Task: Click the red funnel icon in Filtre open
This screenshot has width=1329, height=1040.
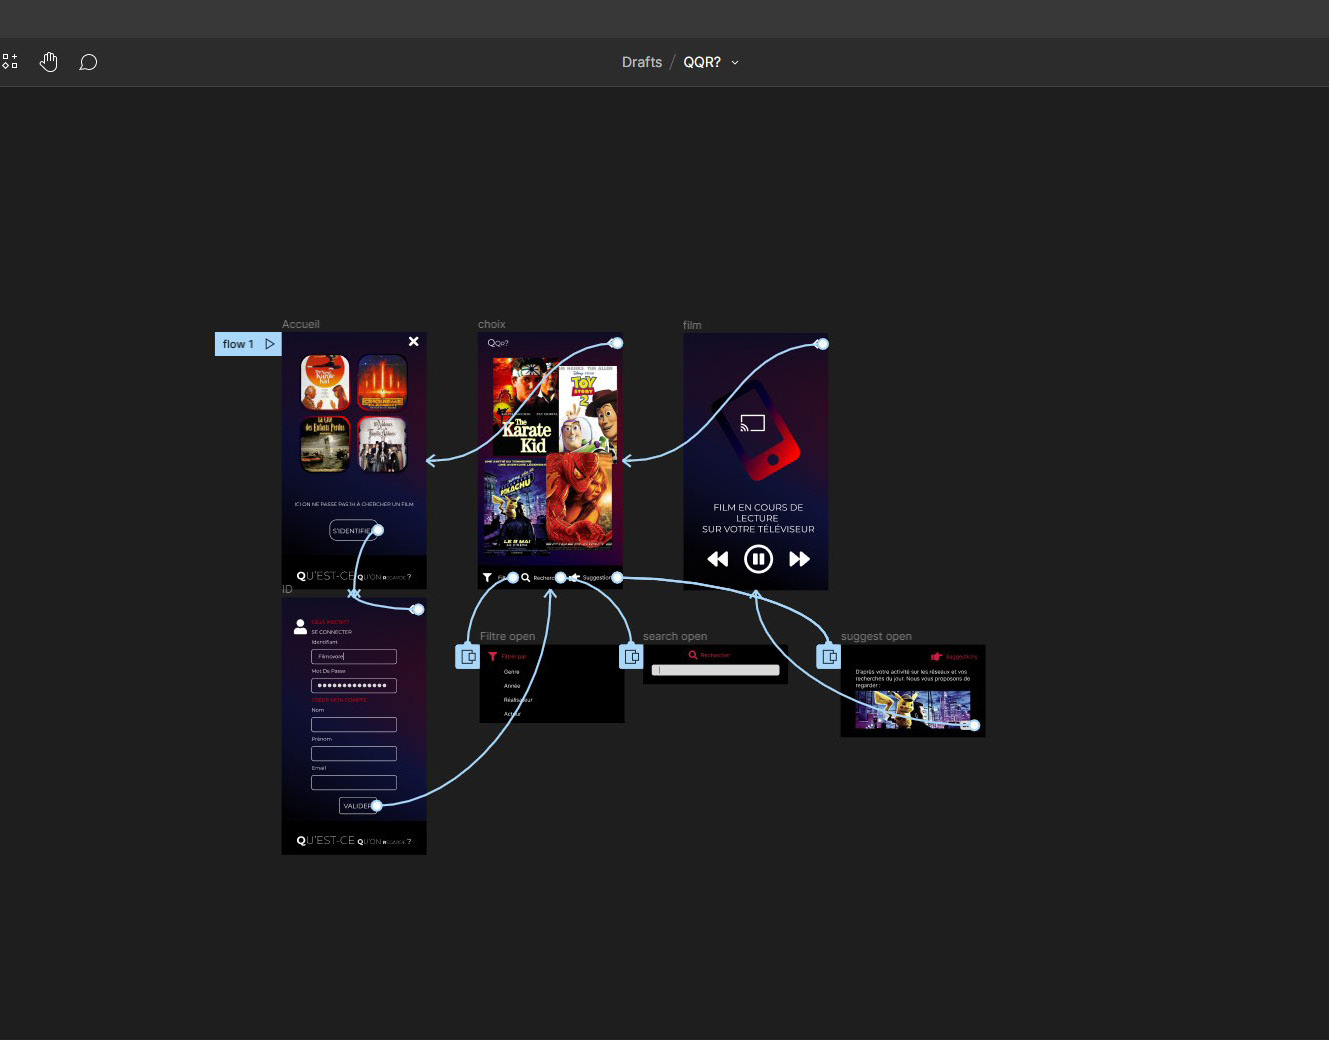Action: click(493, 657)
